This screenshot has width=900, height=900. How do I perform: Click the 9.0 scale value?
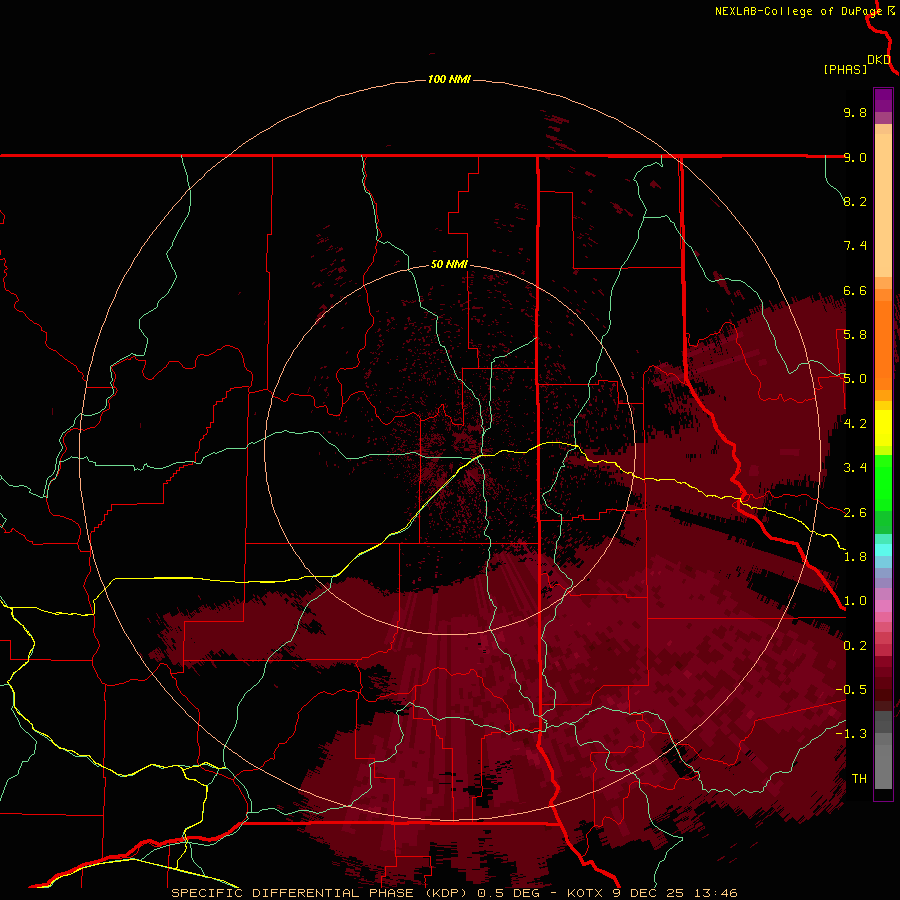pos(855,157)
